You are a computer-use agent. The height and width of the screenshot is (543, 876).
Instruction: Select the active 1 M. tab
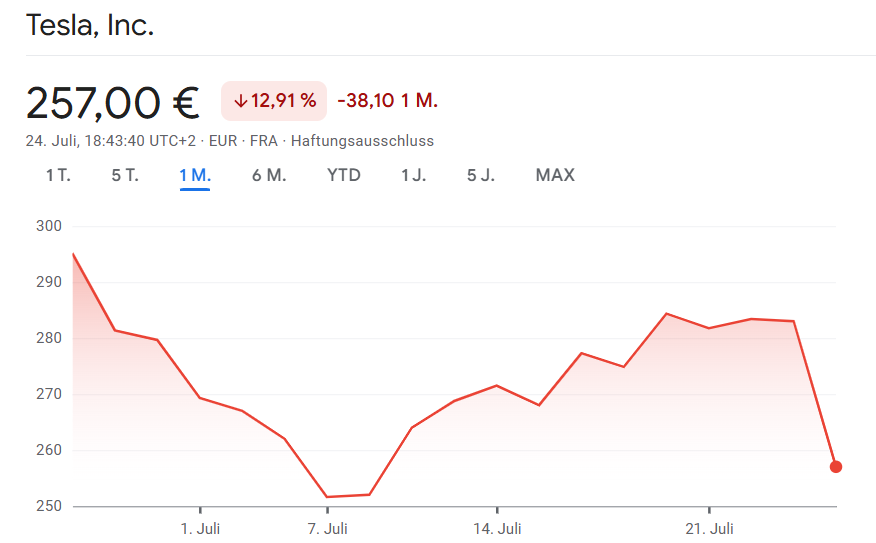tap(195, 175)
